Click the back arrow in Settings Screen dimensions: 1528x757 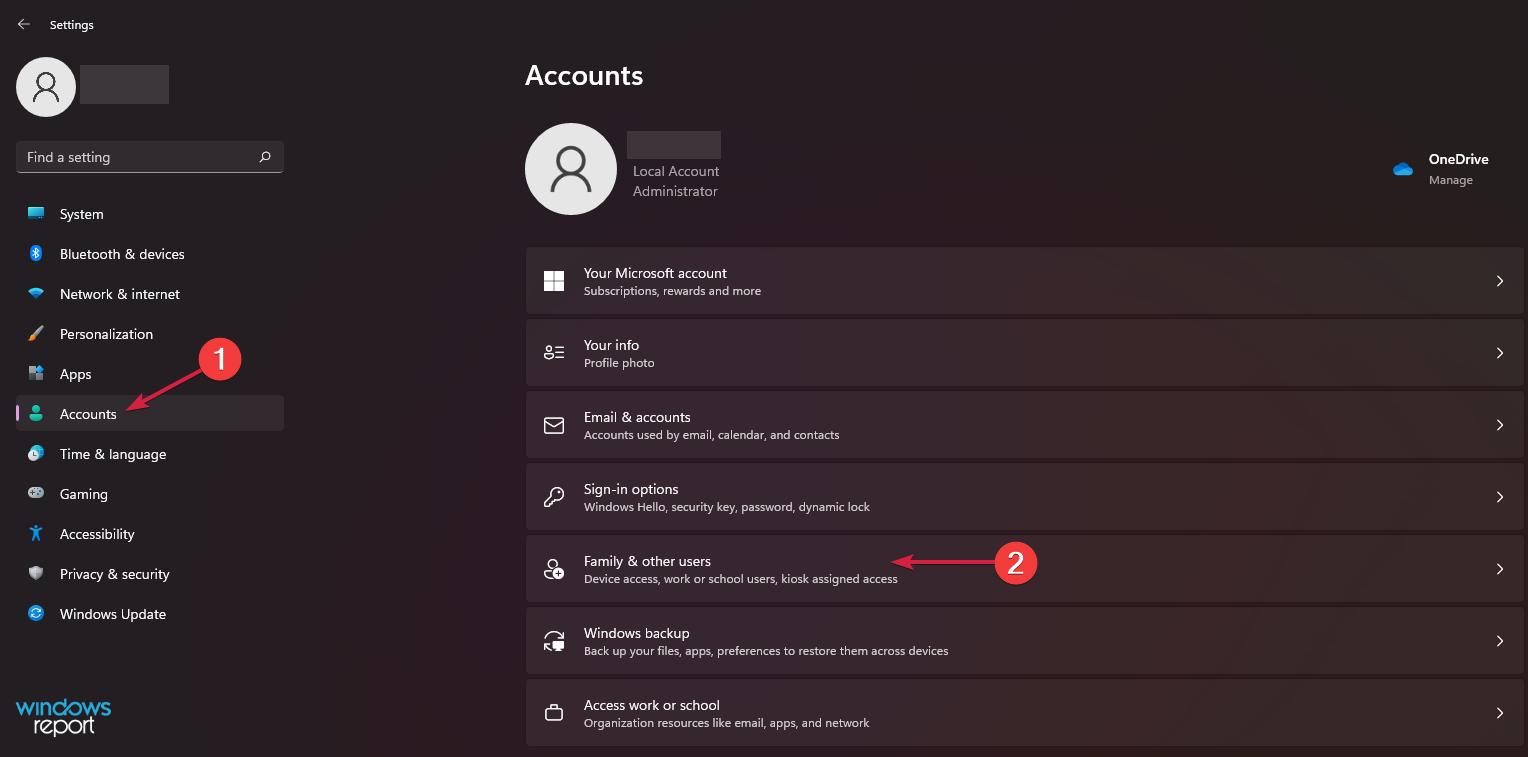coord(24,24)
